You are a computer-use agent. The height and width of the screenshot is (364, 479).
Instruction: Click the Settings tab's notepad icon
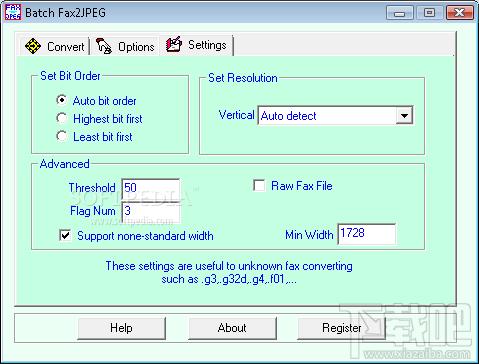point(174,44)
